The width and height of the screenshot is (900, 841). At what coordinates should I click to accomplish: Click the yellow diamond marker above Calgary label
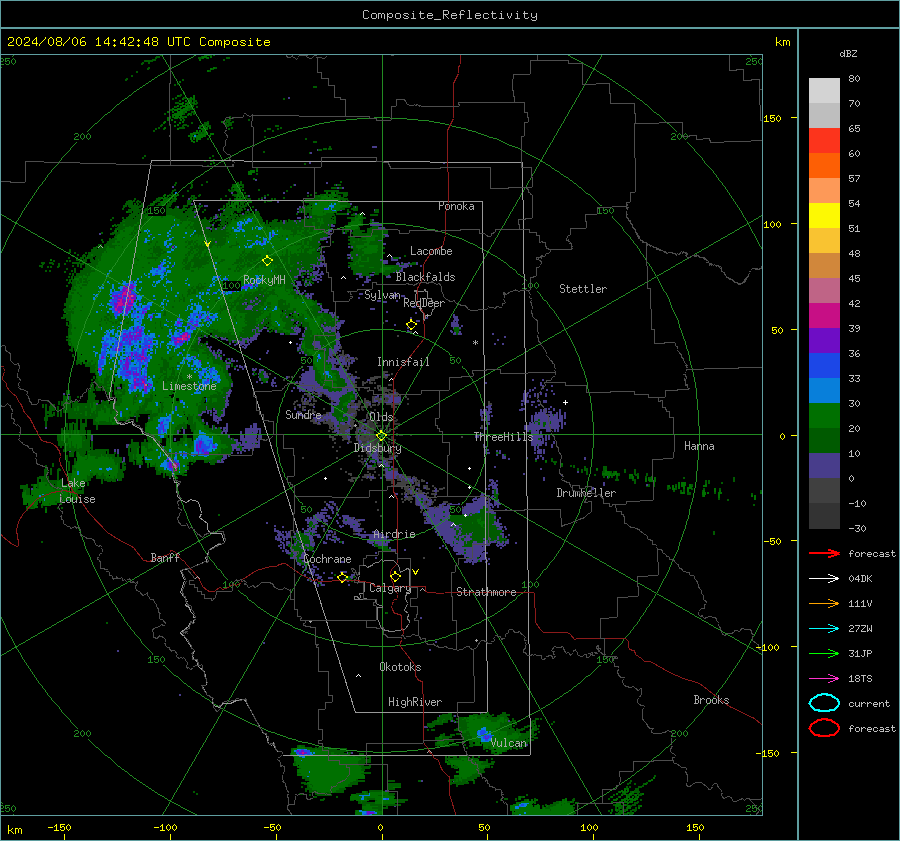pyautogui.click(x=395, y=576)
